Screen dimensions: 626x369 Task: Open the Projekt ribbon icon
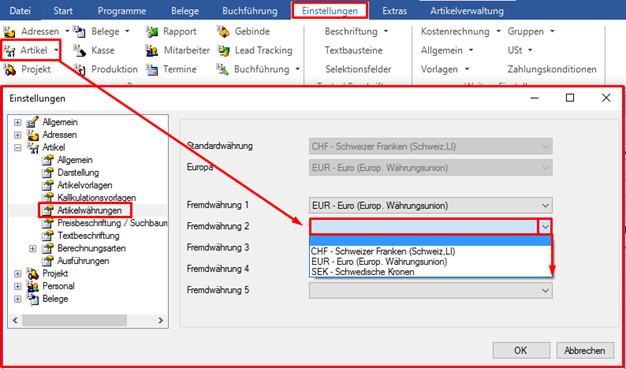[x=9, y=69]
